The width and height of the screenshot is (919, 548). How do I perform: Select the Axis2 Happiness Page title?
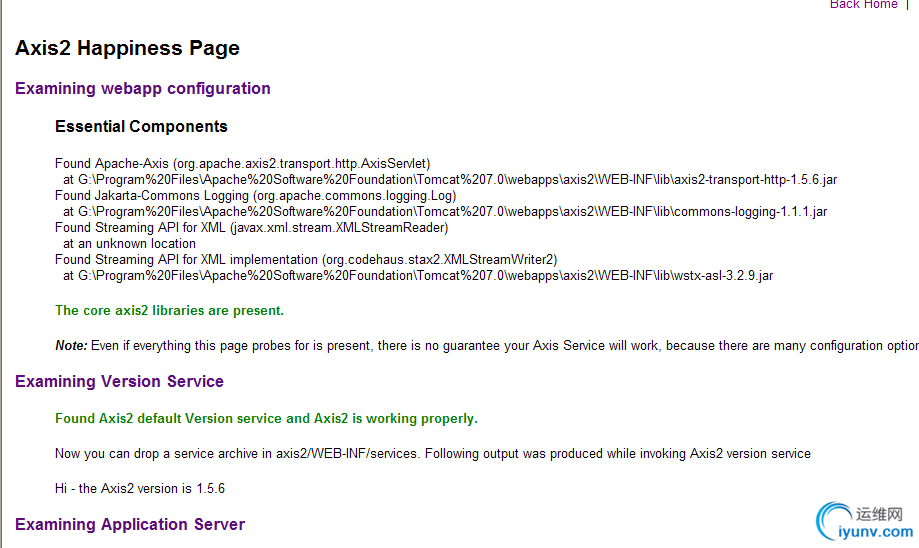[127, 48]
